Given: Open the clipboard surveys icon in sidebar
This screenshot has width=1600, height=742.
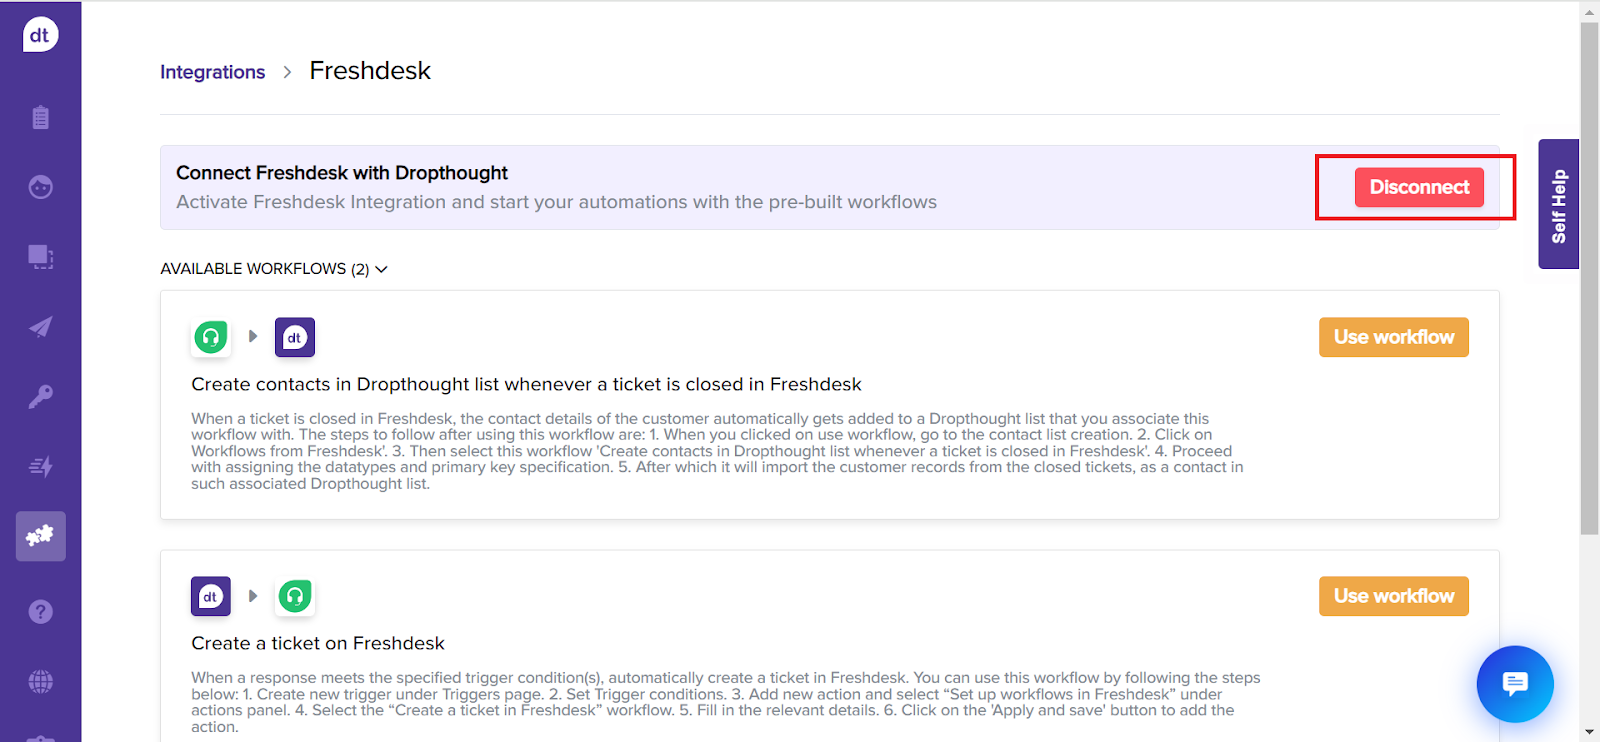Looking at the screenshot, I should [x=40, y=118].
